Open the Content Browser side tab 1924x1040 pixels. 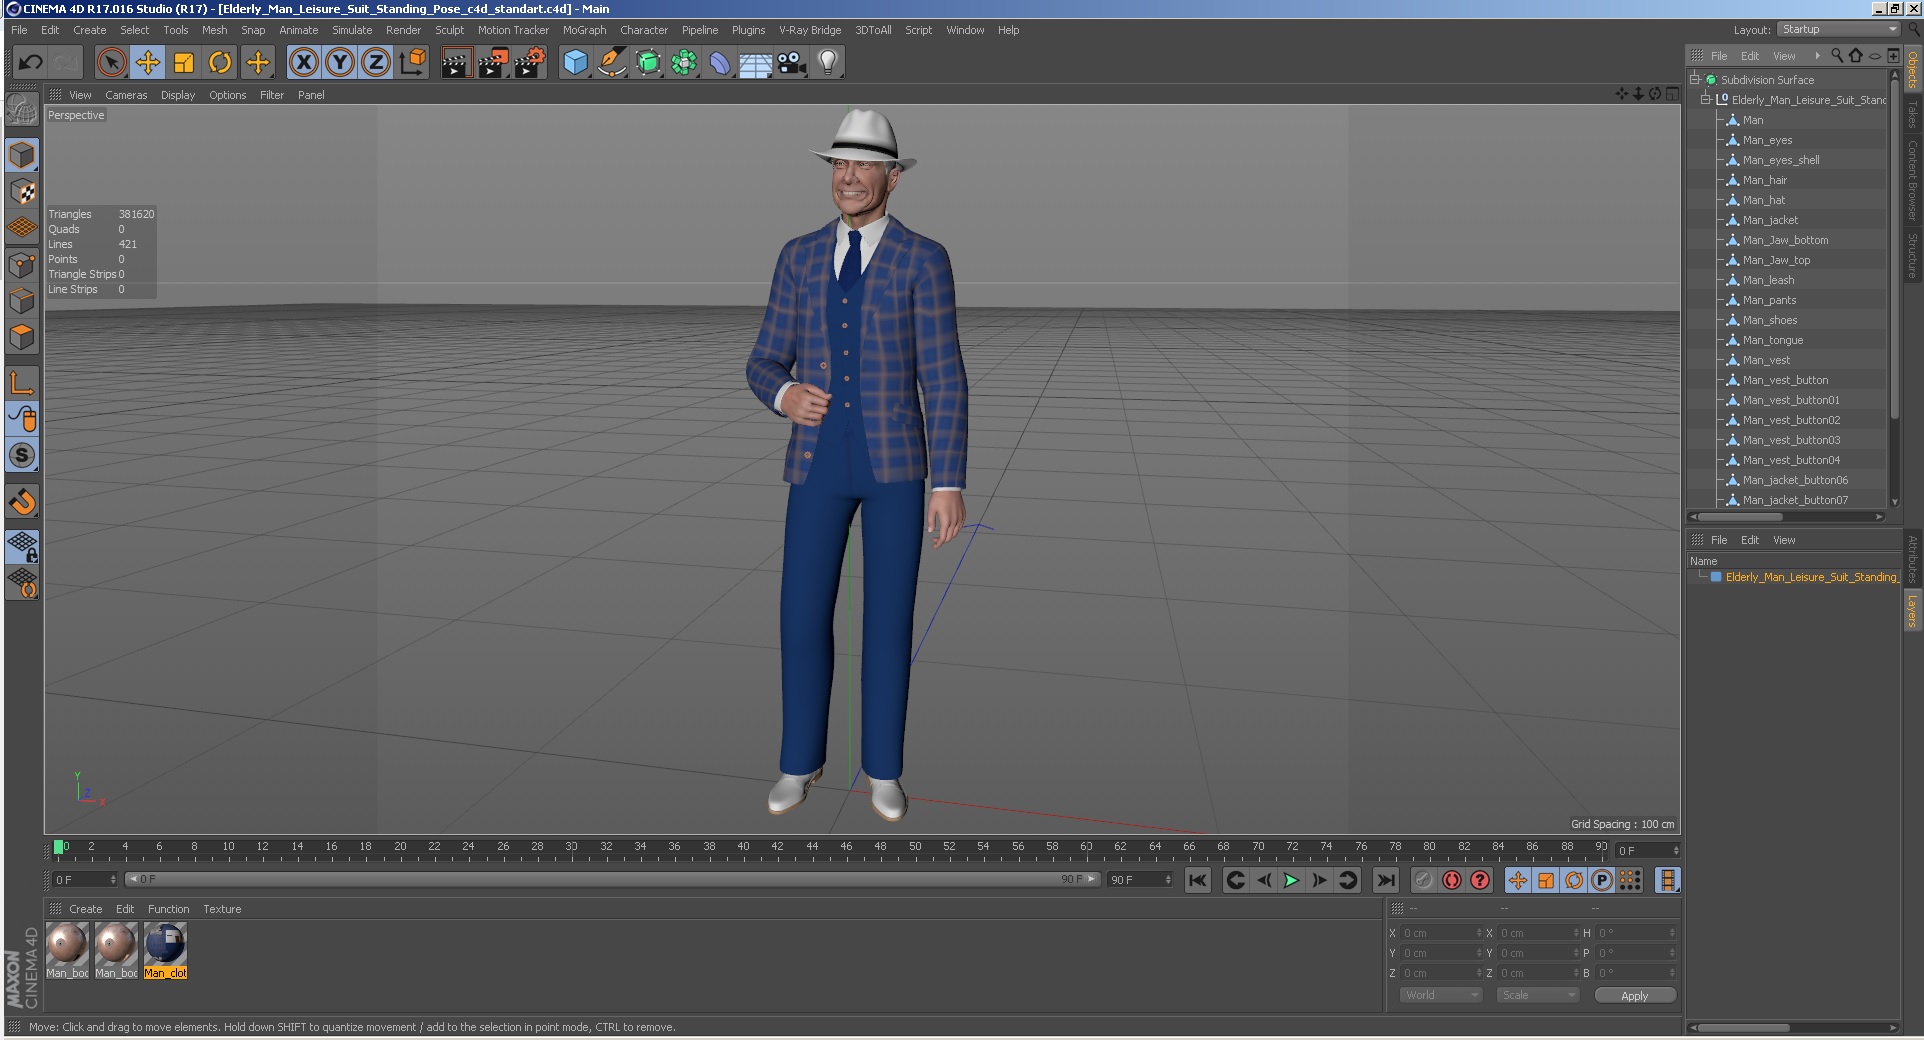[x=1912, y=180]
